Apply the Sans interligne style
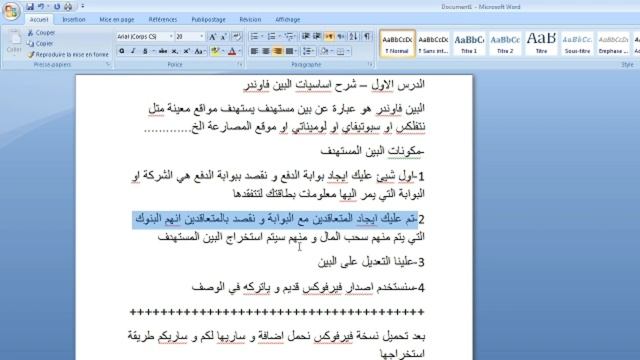 point(433,43)
